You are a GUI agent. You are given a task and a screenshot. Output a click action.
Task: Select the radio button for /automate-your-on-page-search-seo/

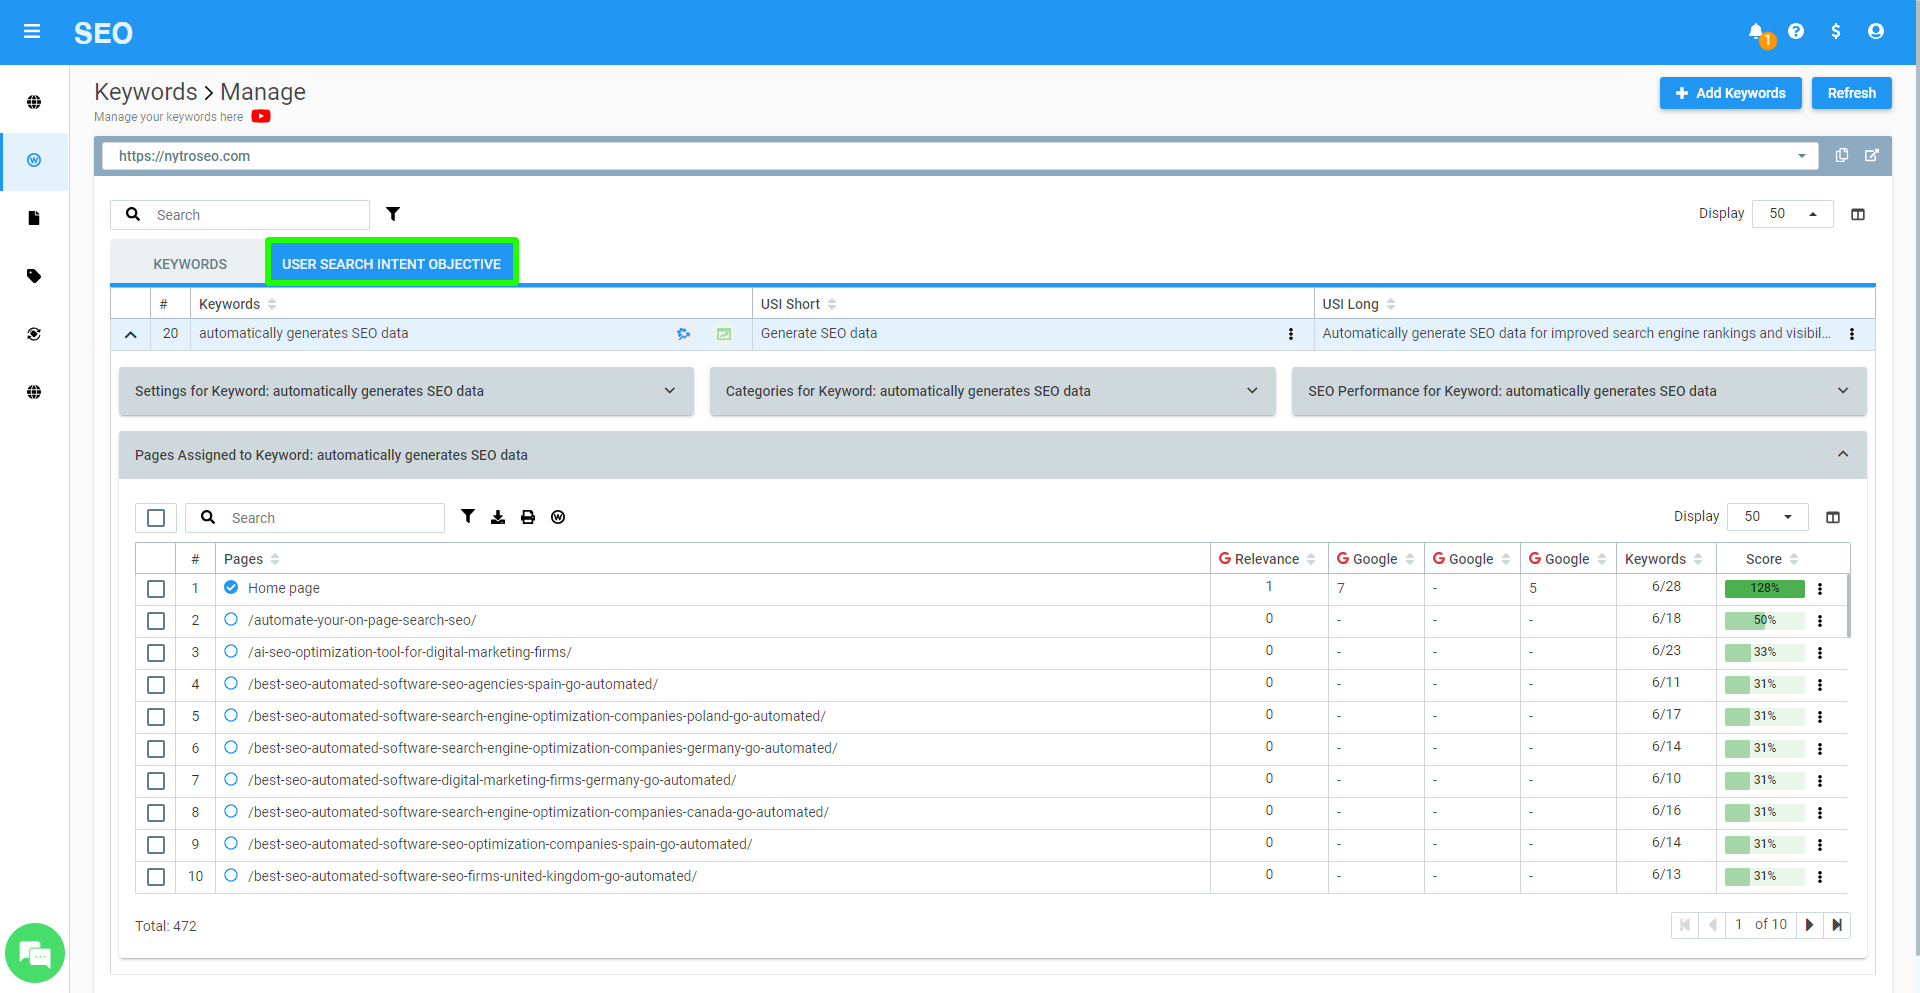[231, 621]
